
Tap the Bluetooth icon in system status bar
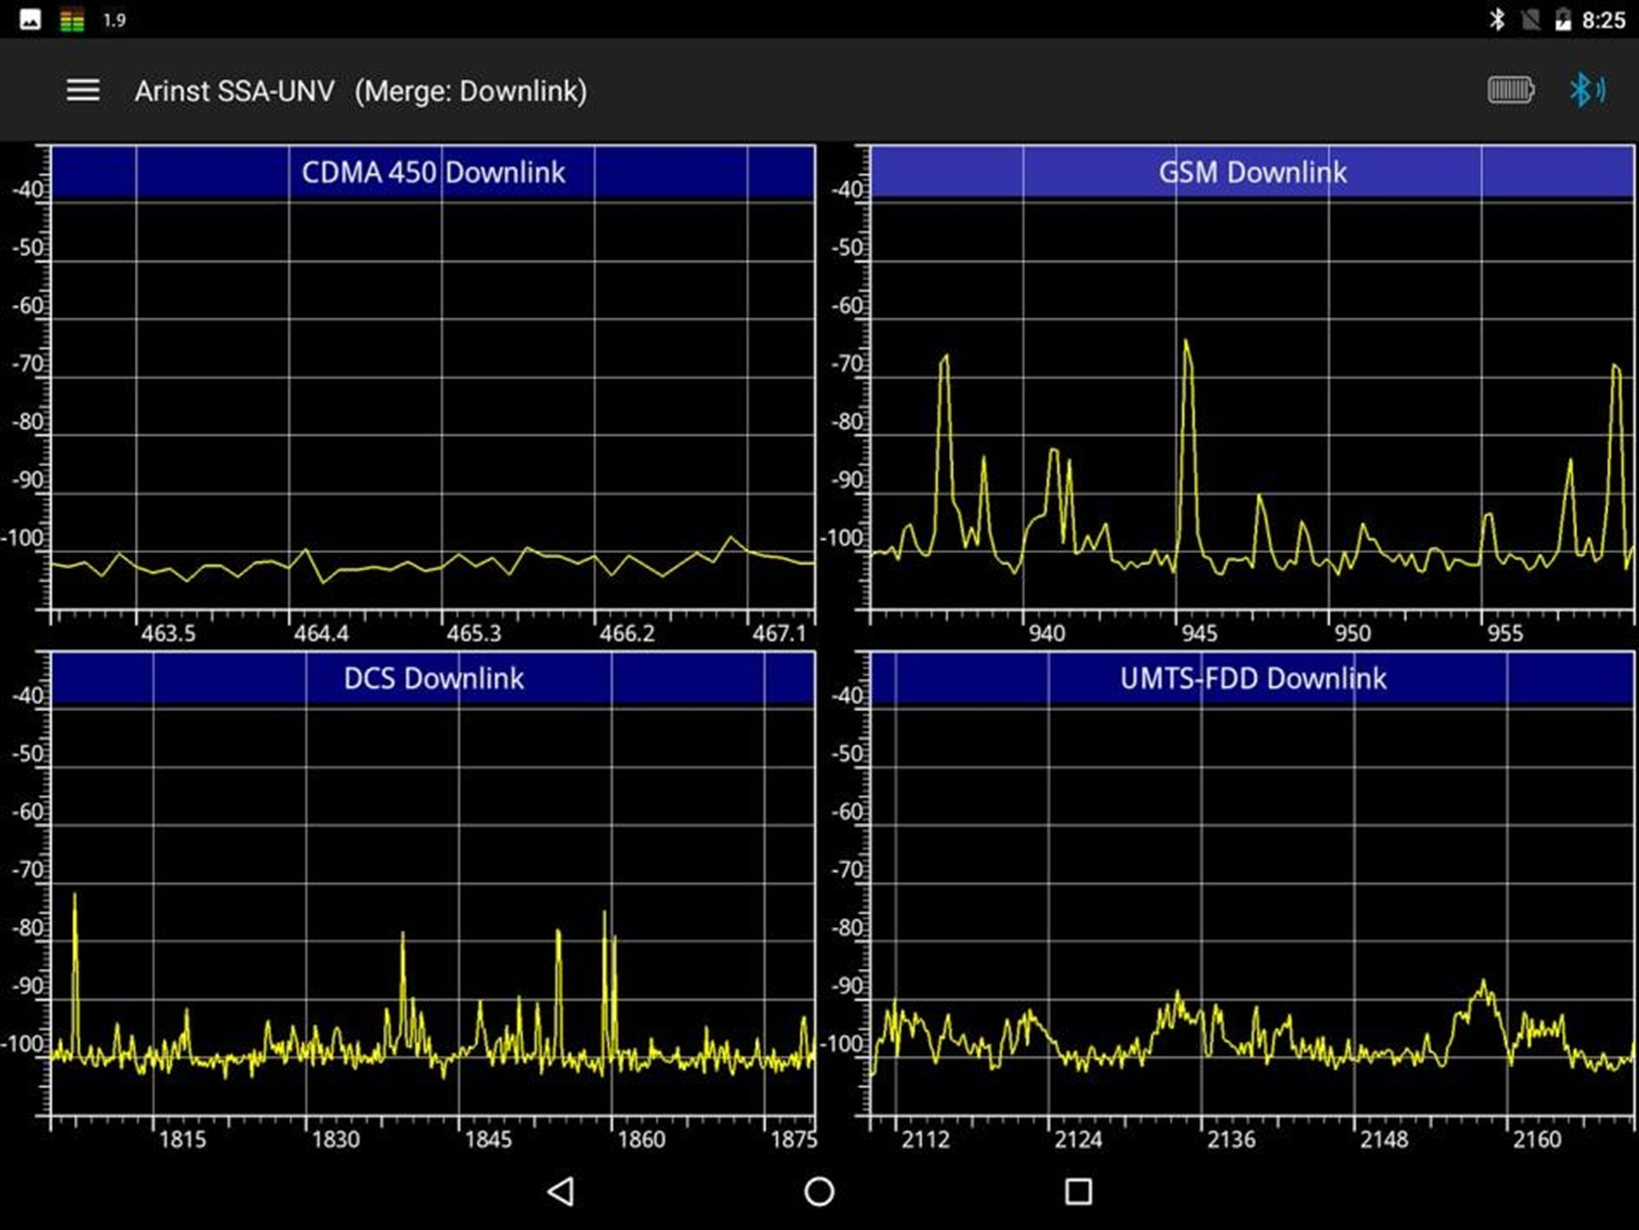click(x=1497, y=20)
